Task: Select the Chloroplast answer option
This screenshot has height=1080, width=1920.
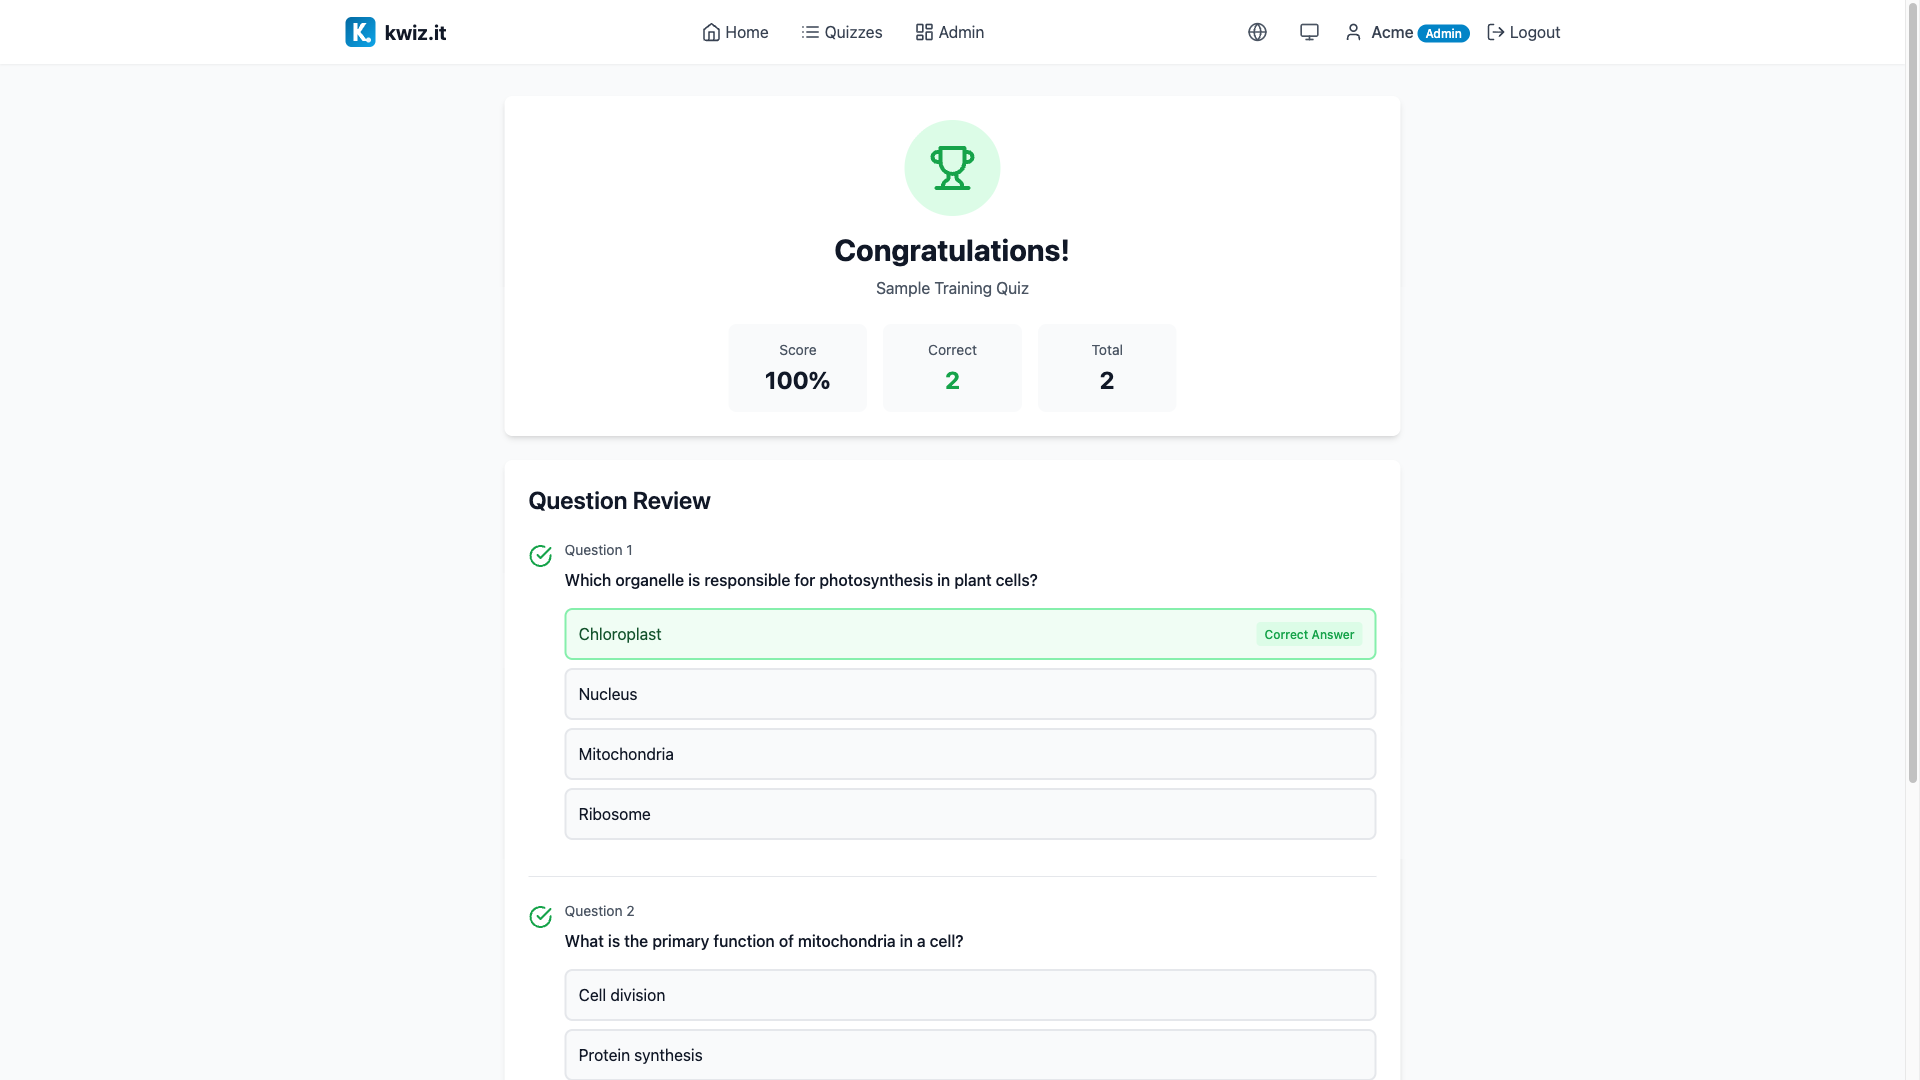Action: pos(970,633)
